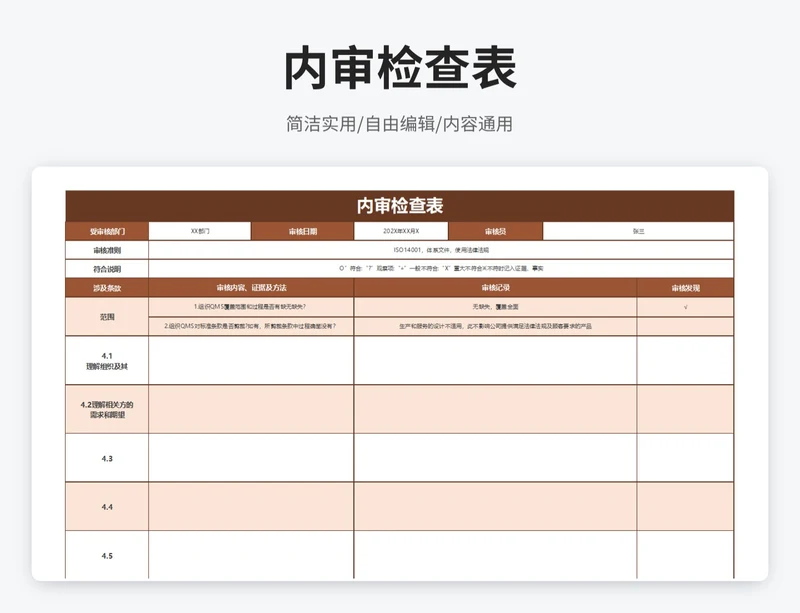Select the 4.2理解相关方的需求和期望 clause cell
The width and height of the screenshot is (800, 613).
(x=107, y=409)
